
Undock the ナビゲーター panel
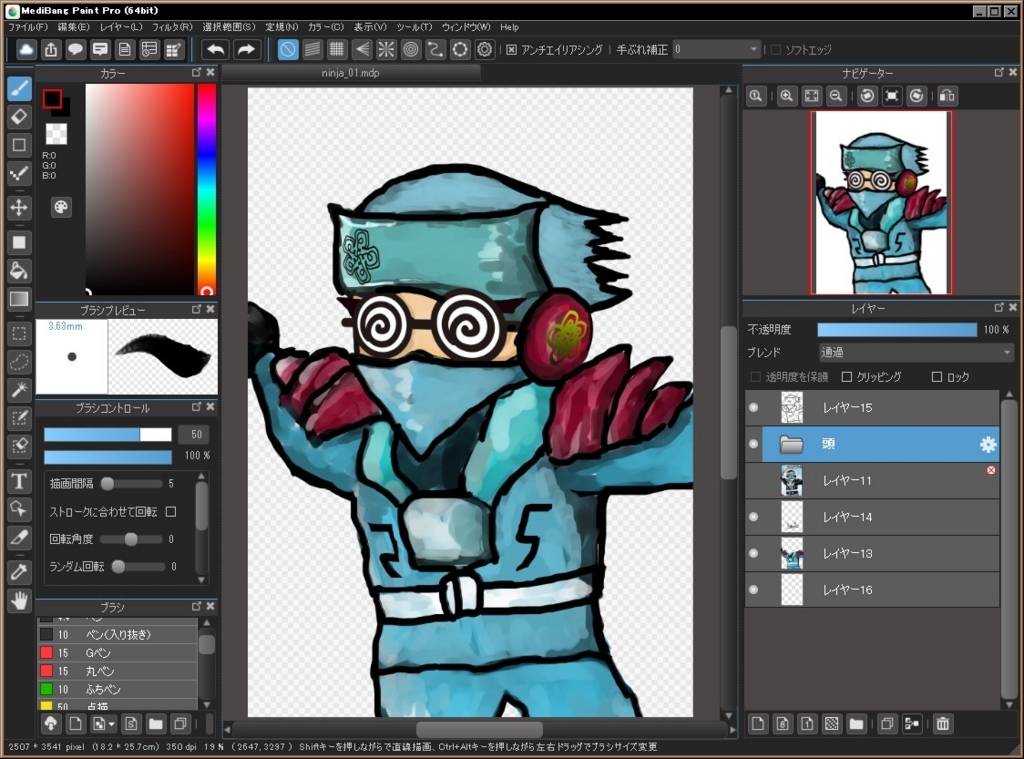click(x=999, y=73)
